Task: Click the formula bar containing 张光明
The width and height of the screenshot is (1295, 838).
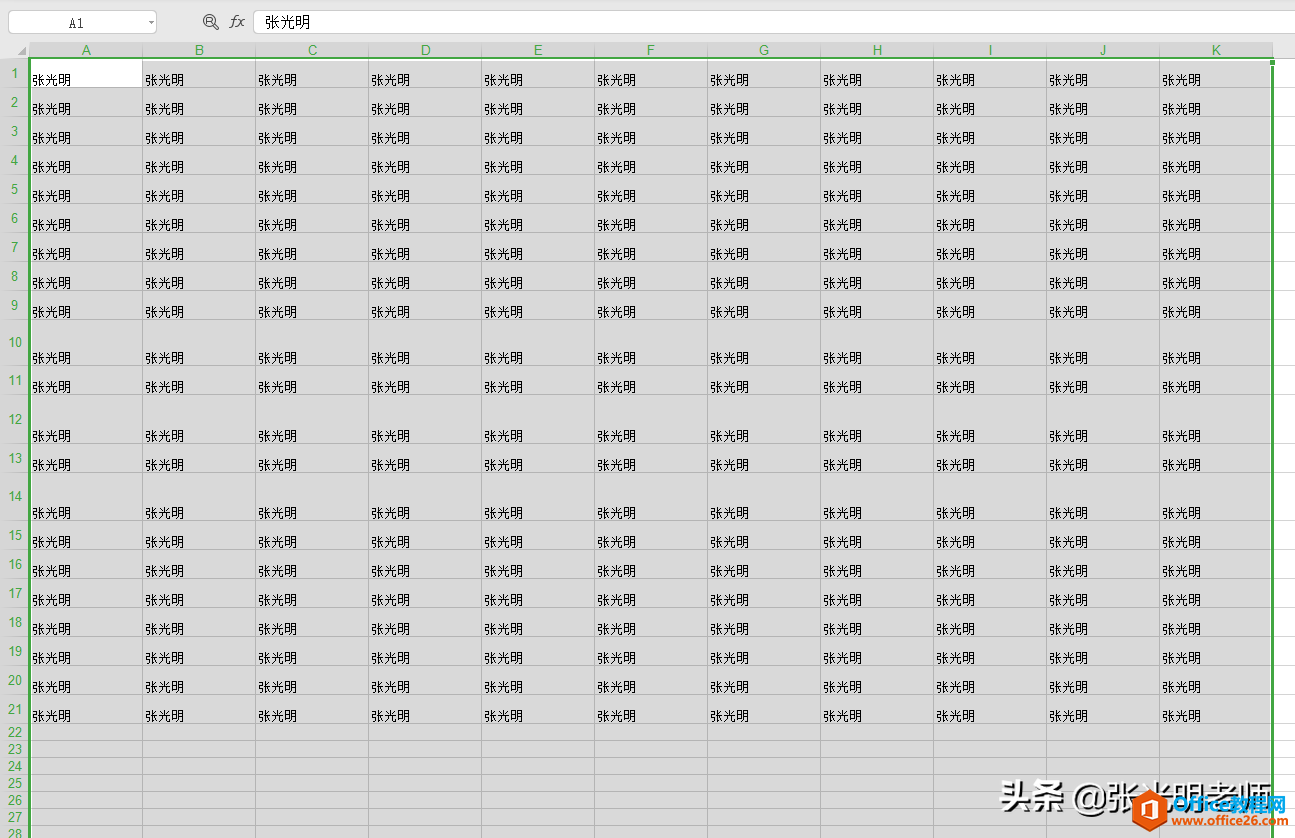Action: click(774, 22)
